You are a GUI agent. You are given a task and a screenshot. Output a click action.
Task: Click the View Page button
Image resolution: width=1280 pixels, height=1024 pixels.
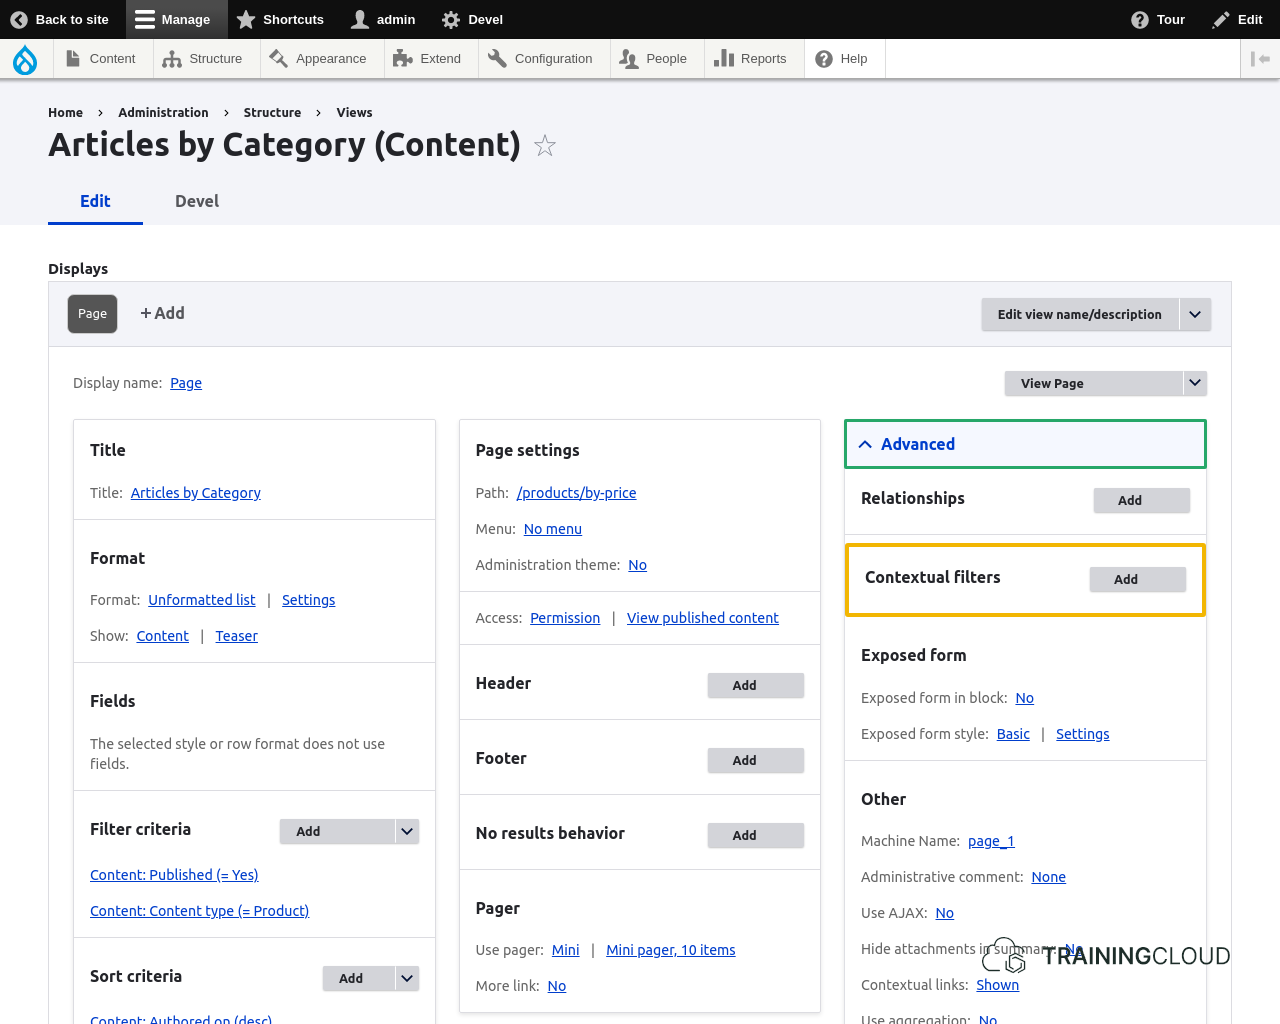tap(1094, 383)
